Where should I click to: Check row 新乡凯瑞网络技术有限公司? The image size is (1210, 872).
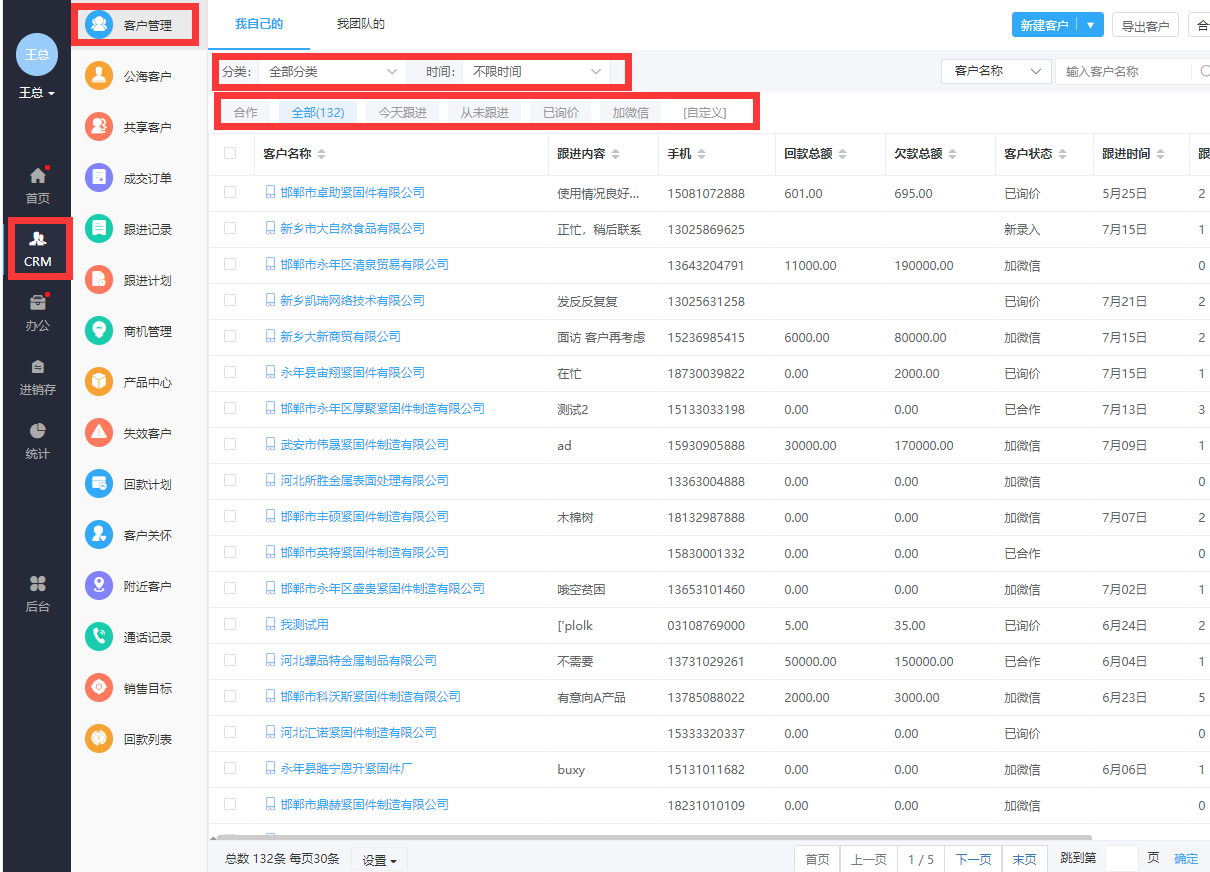[x=230, y=300]
